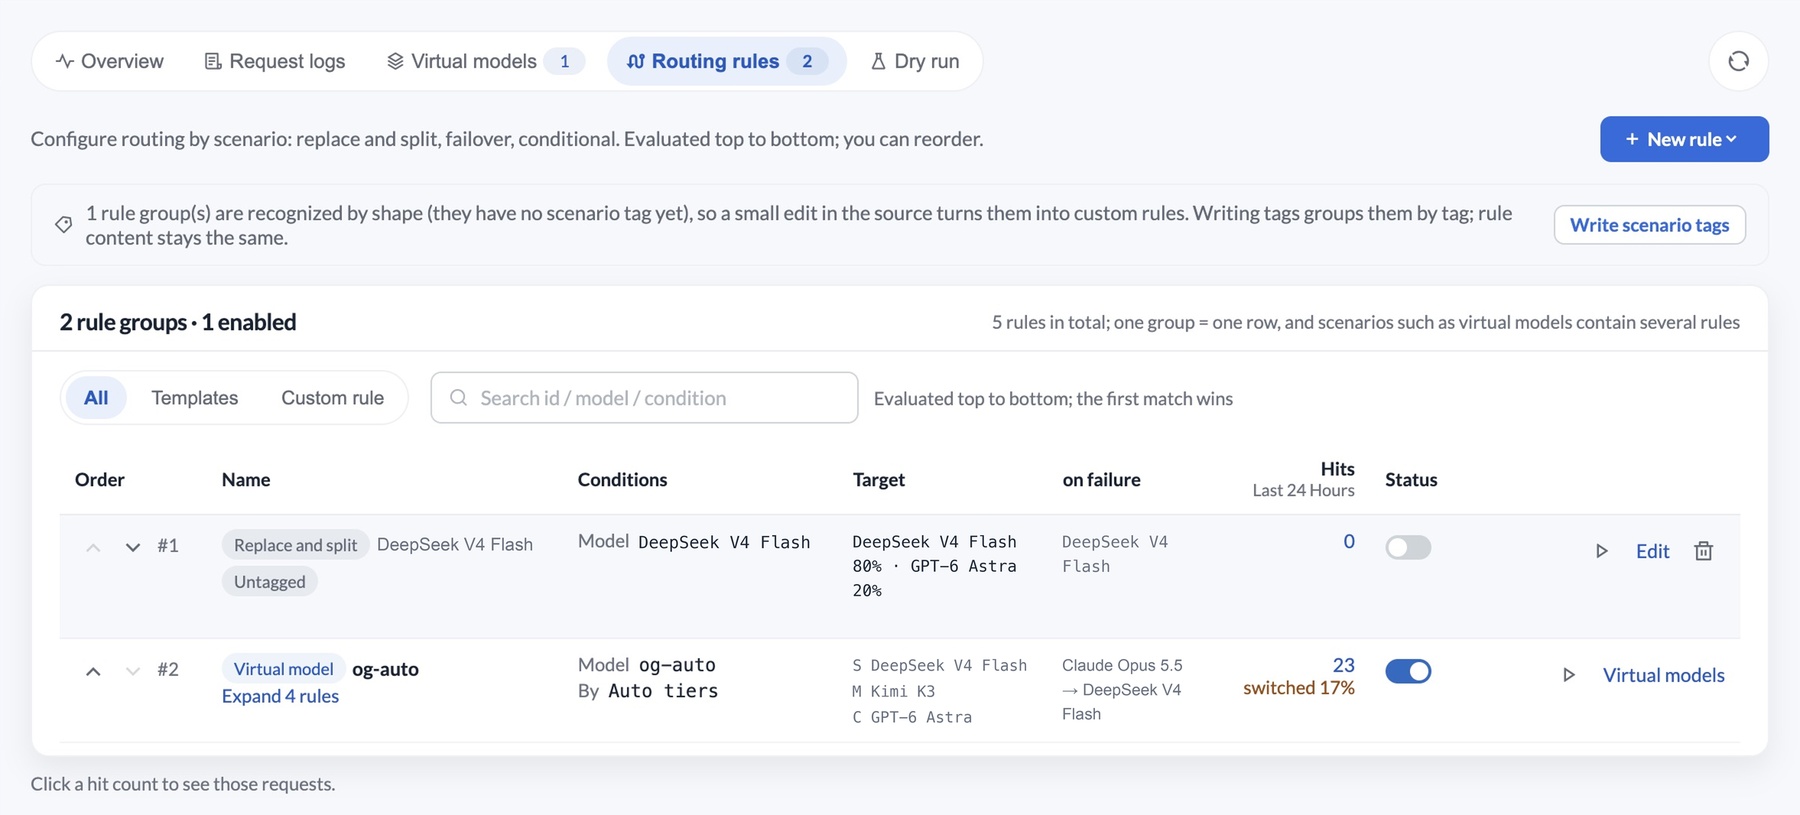Run test for og-auto rule

(1568, 675)
